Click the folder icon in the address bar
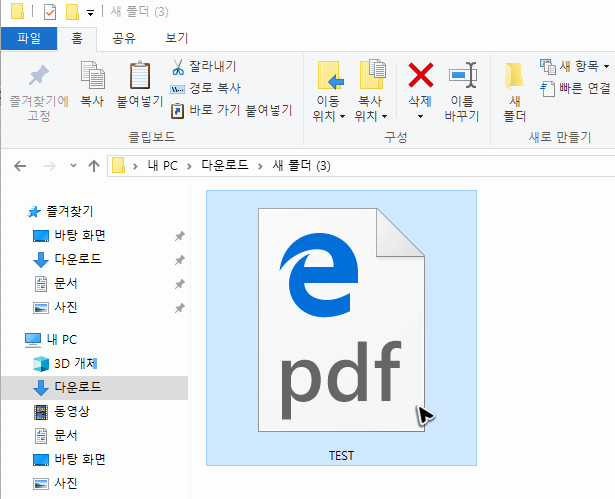 [118, 166]
